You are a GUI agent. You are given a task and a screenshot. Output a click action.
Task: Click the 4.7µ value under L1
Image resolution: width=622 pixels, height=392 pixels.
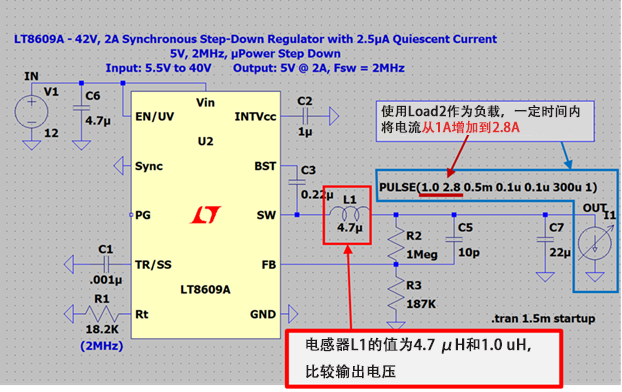click(x=349, y=228)
